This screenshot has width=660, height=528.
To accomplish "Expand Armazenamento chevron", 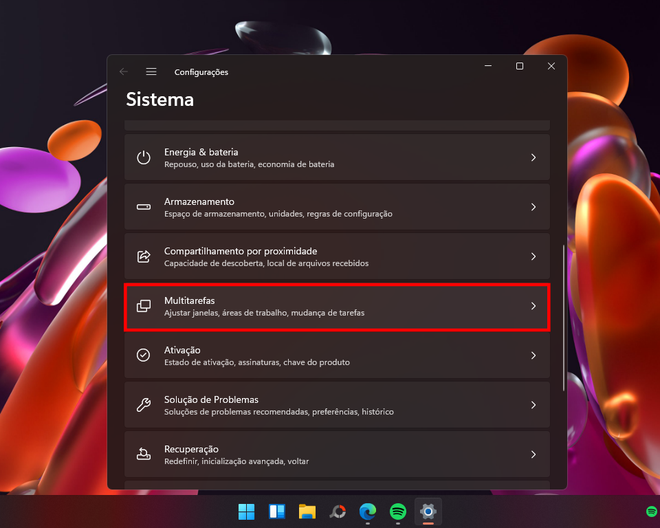I will tap(533, 207).
